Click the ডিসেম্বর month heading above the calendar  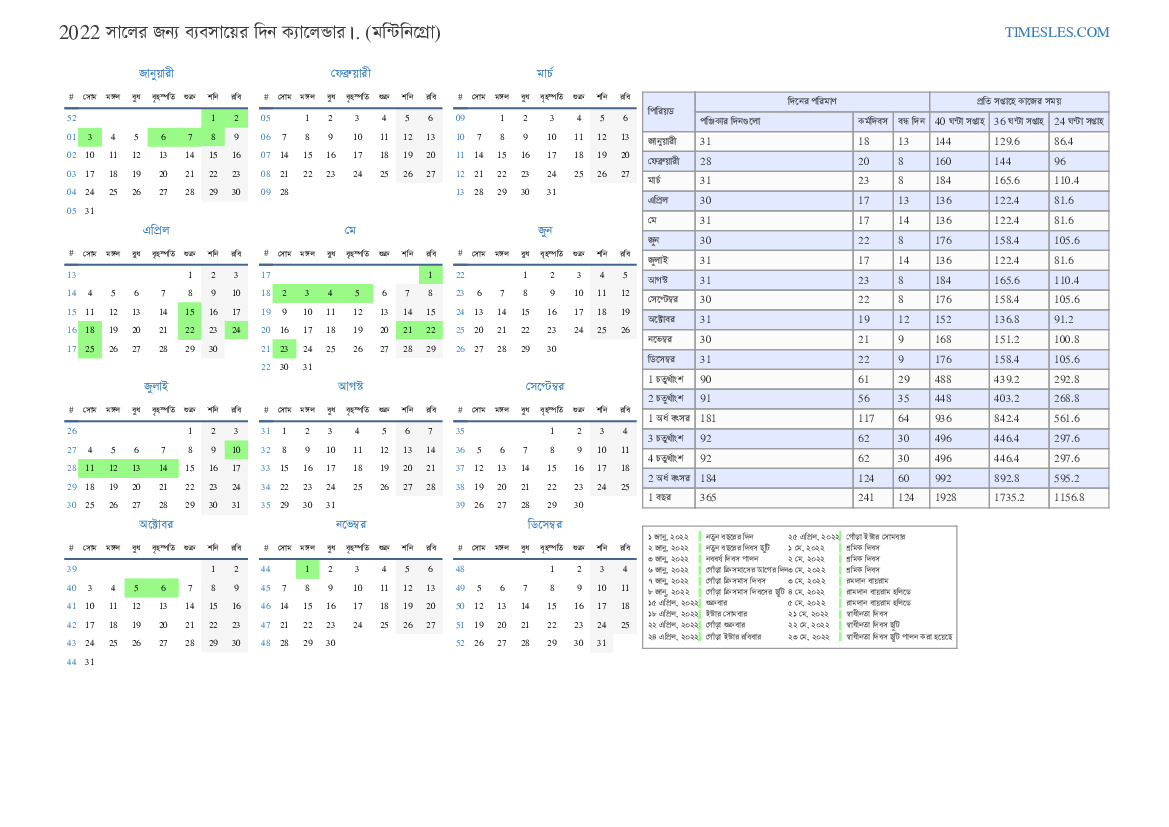[545, 524]
